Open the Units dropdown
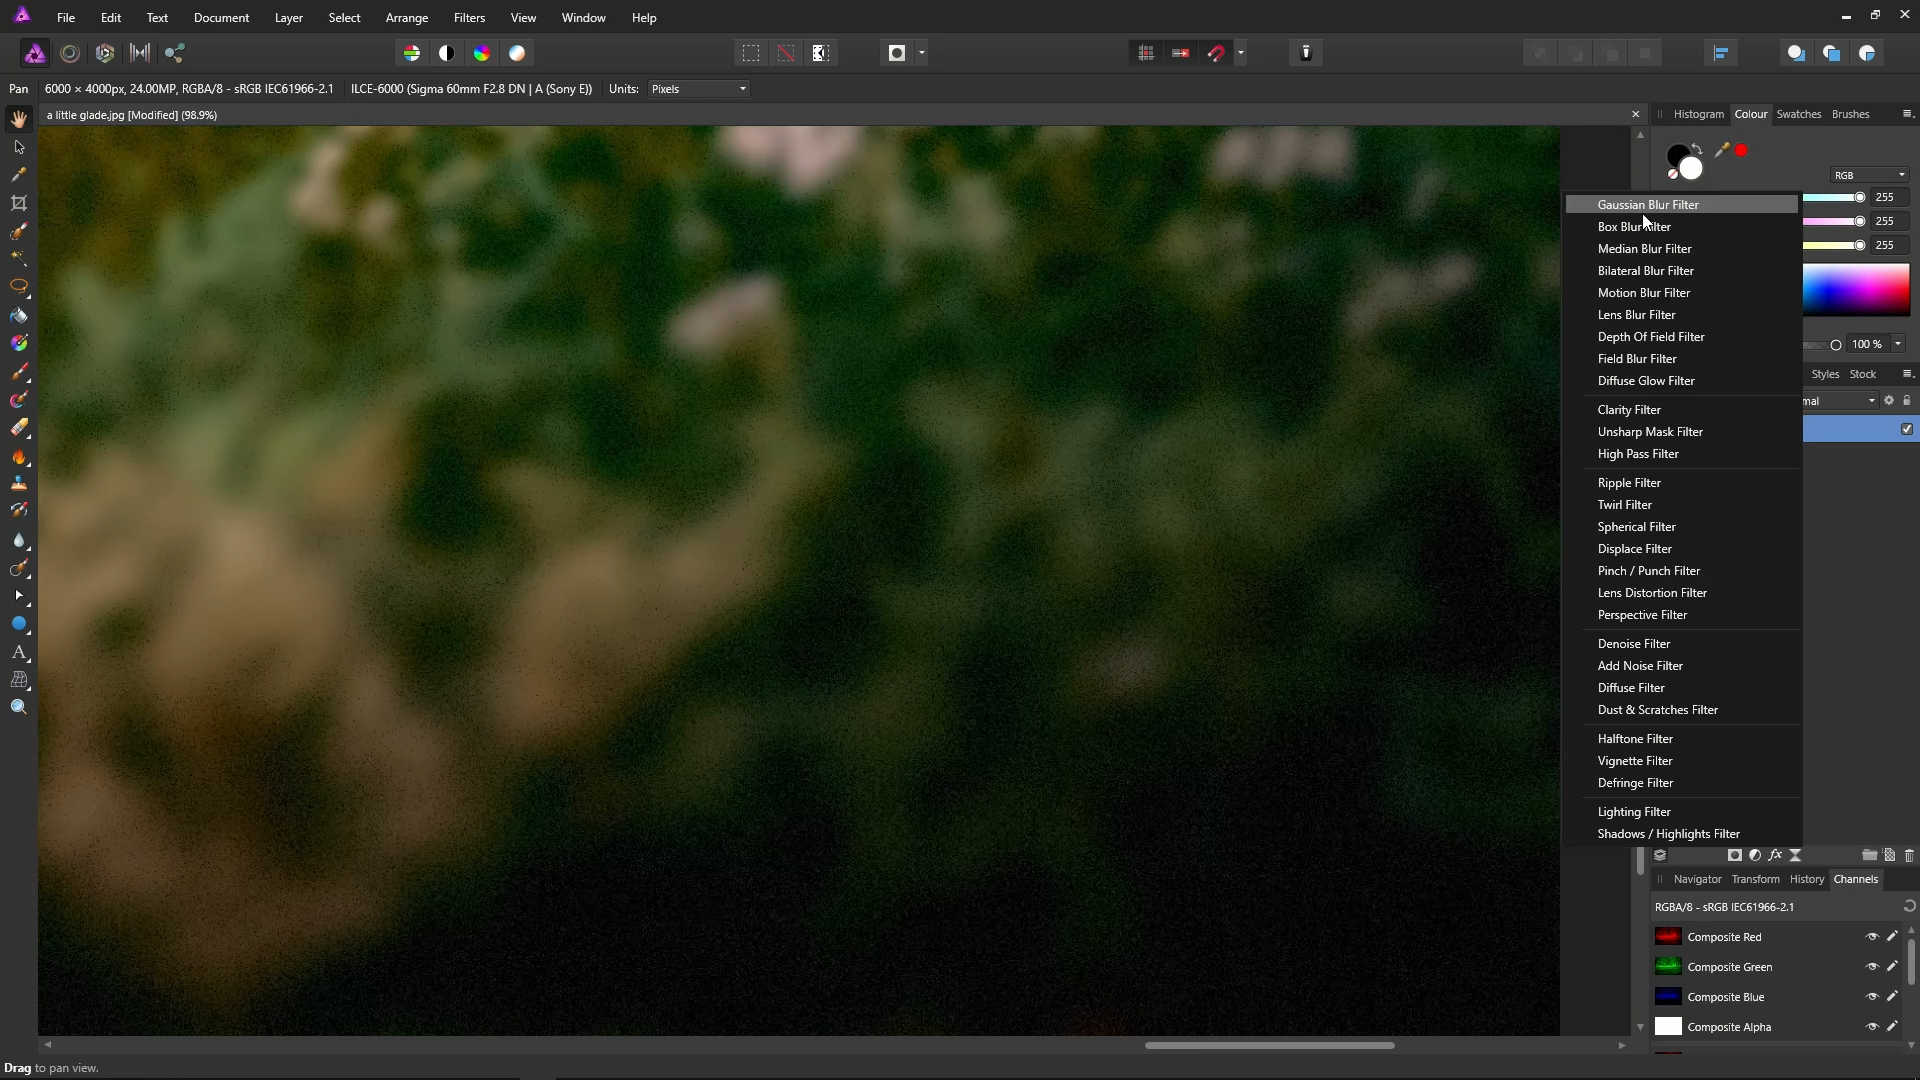 (699, 89)
